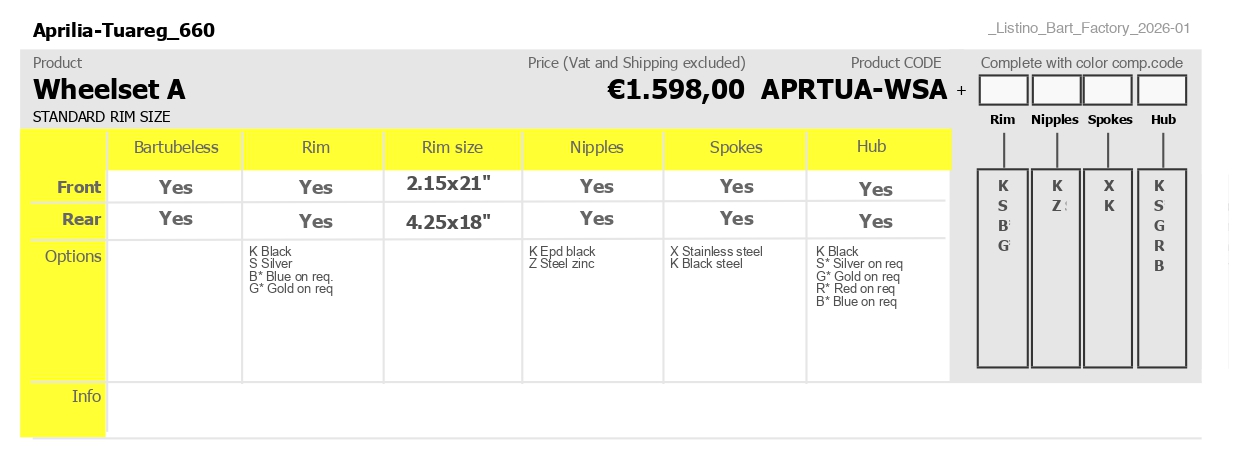Screen dimensions: 1240x473
Task: Click the Aprilia-Tuareg_660 heading
Action: coord(124,31)
